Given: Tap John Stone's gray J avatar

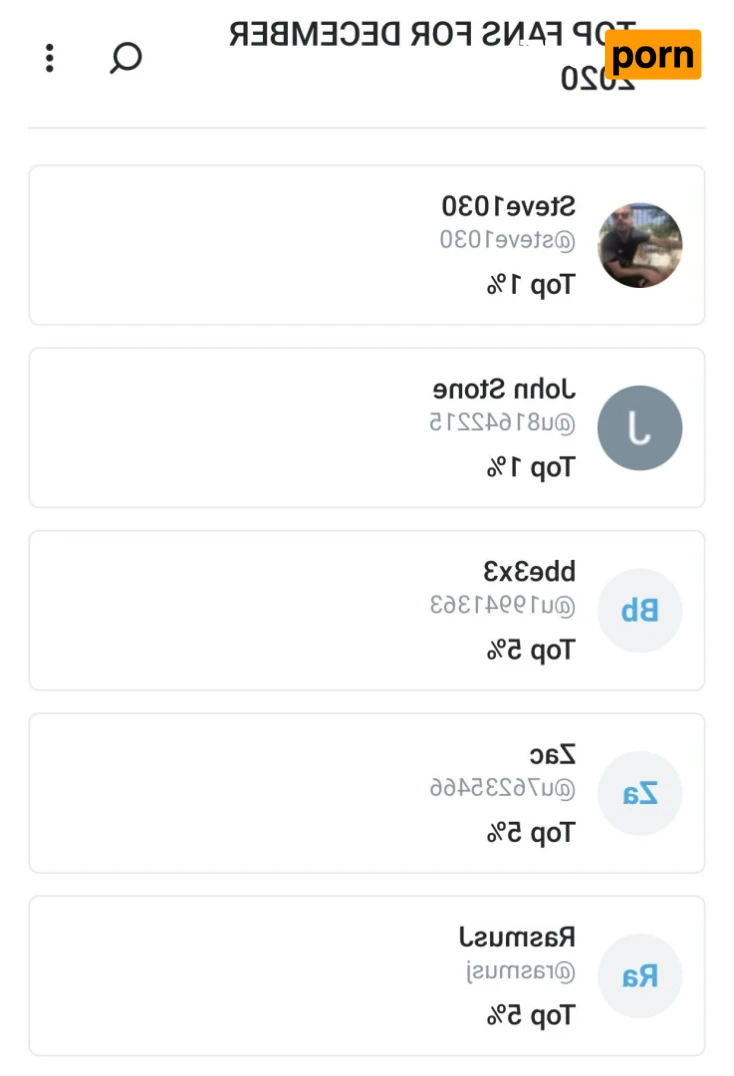Looking at the screenshot, I should (x=640, y=428).
